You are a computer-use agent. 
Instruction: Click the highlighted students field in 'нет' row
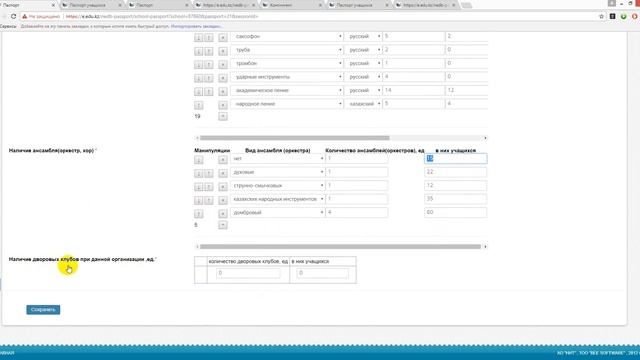[456, 158]
